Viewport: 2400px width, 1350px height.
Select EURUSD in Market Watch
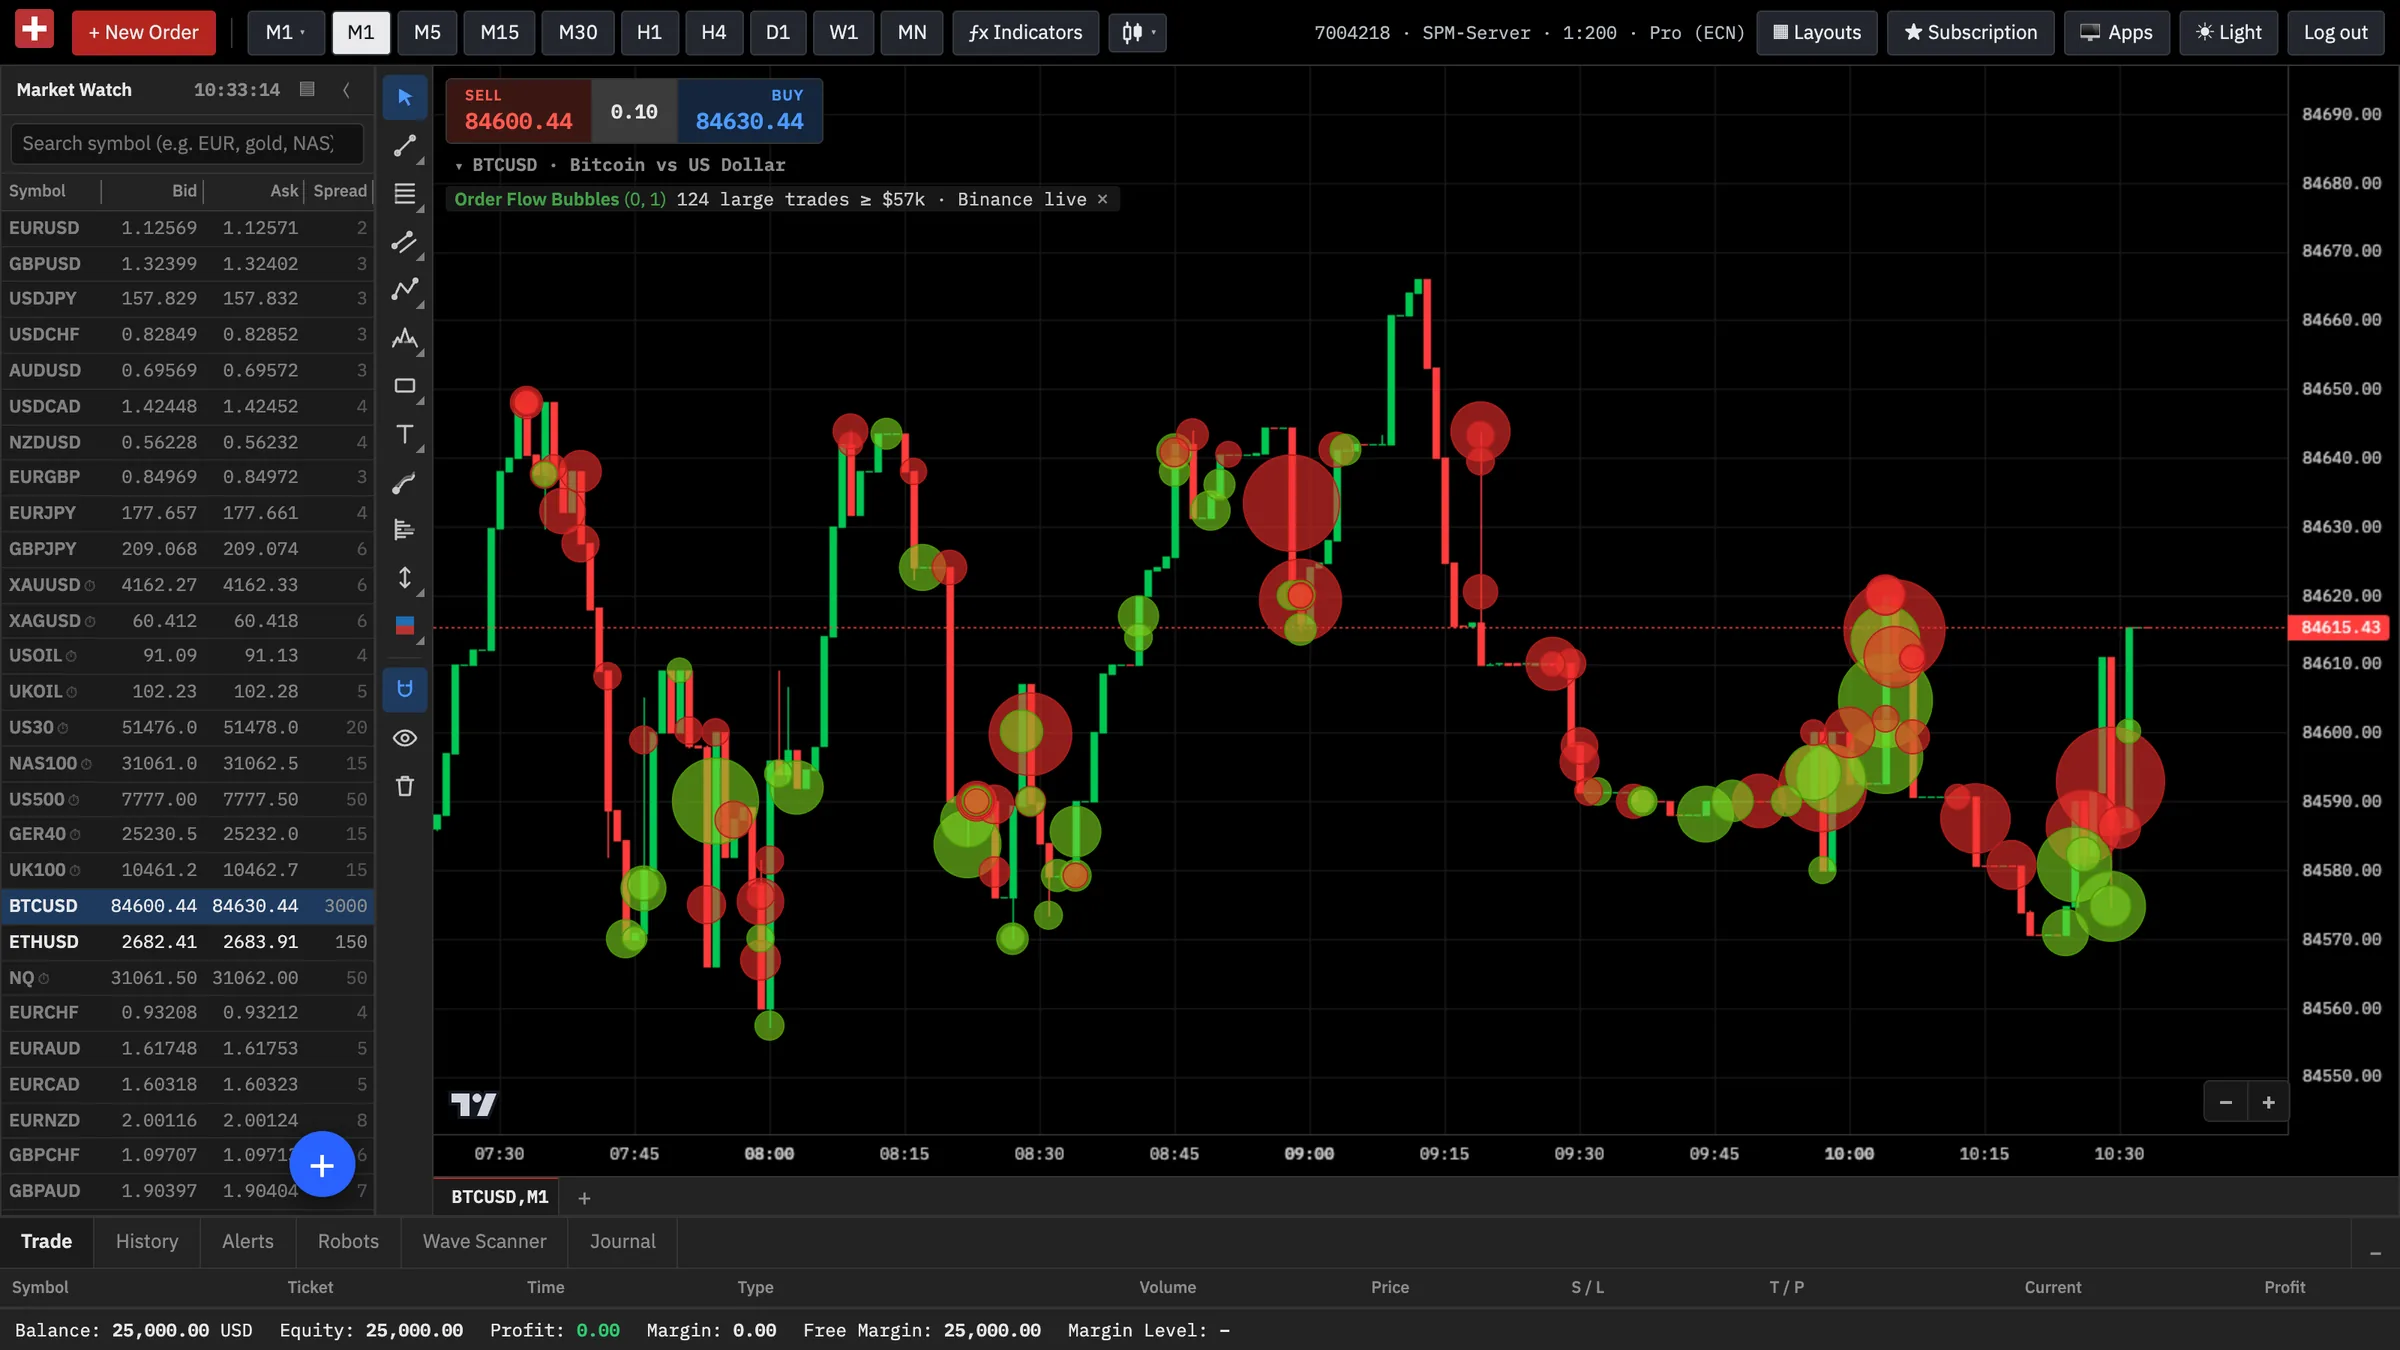[x=187, y=228]
